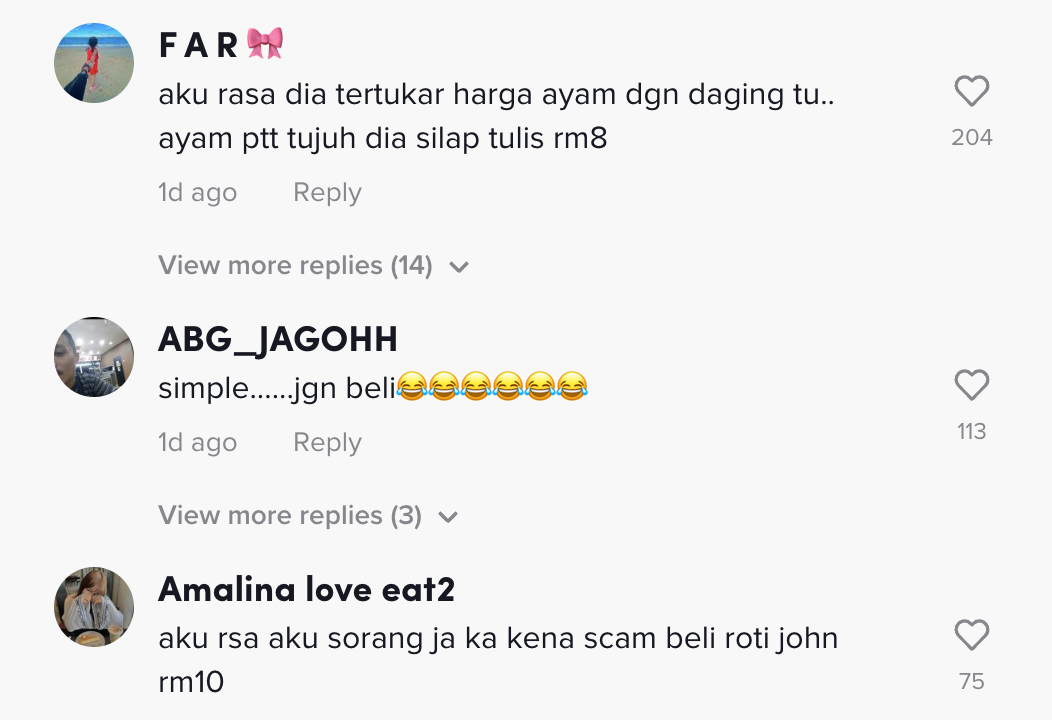Open Amalina love eat2's avatar
This screenshot has width=1052, height=720.
coord(94,607)
